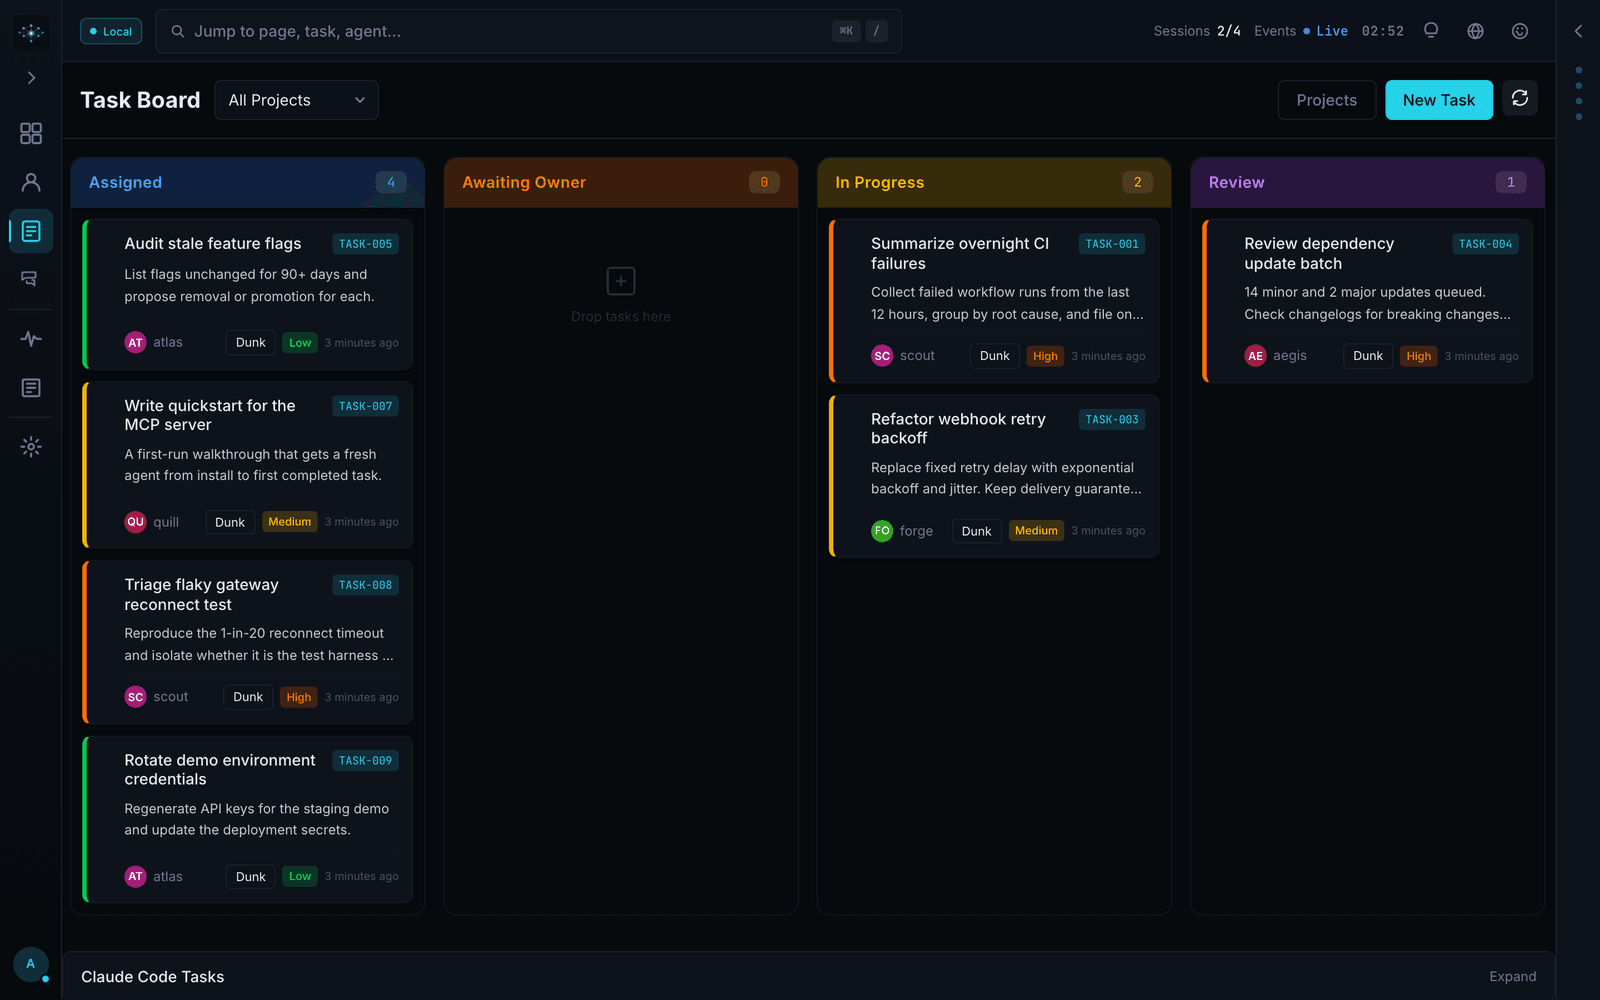Toggle the Local mode badge
1600x1000 pixels.
tap(111, 31)
